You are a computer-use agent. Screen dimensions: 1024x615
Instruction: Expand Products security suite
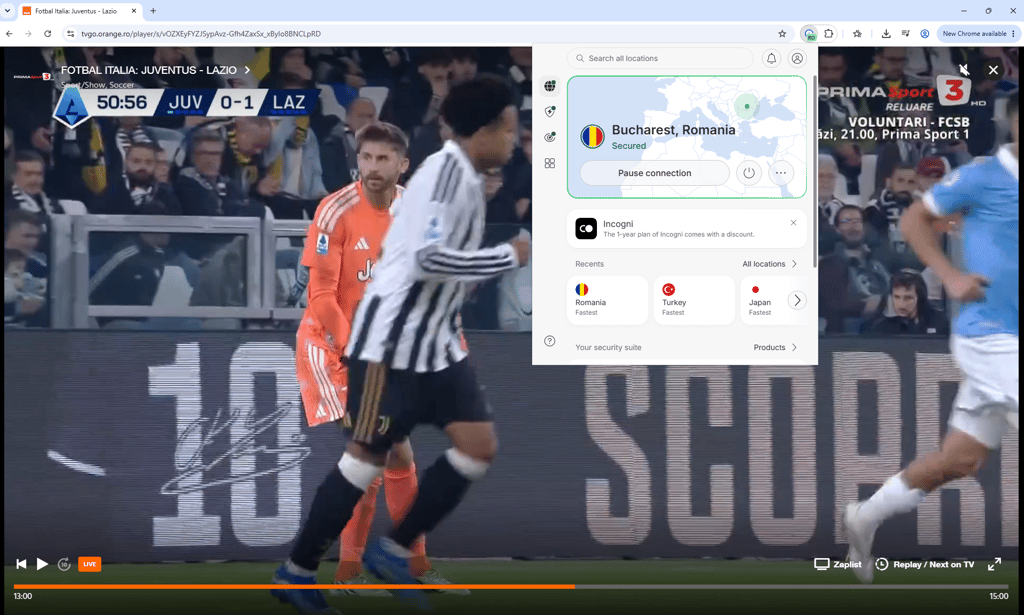[776, 347]
